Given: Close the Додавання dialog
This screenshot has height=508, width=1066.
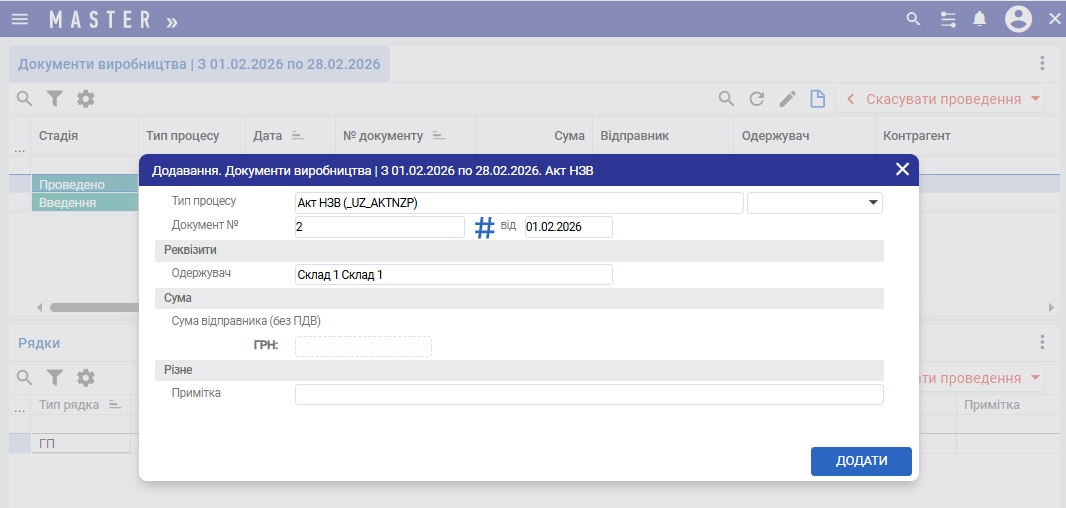Looking at the screenshot, I should (902, 169).
